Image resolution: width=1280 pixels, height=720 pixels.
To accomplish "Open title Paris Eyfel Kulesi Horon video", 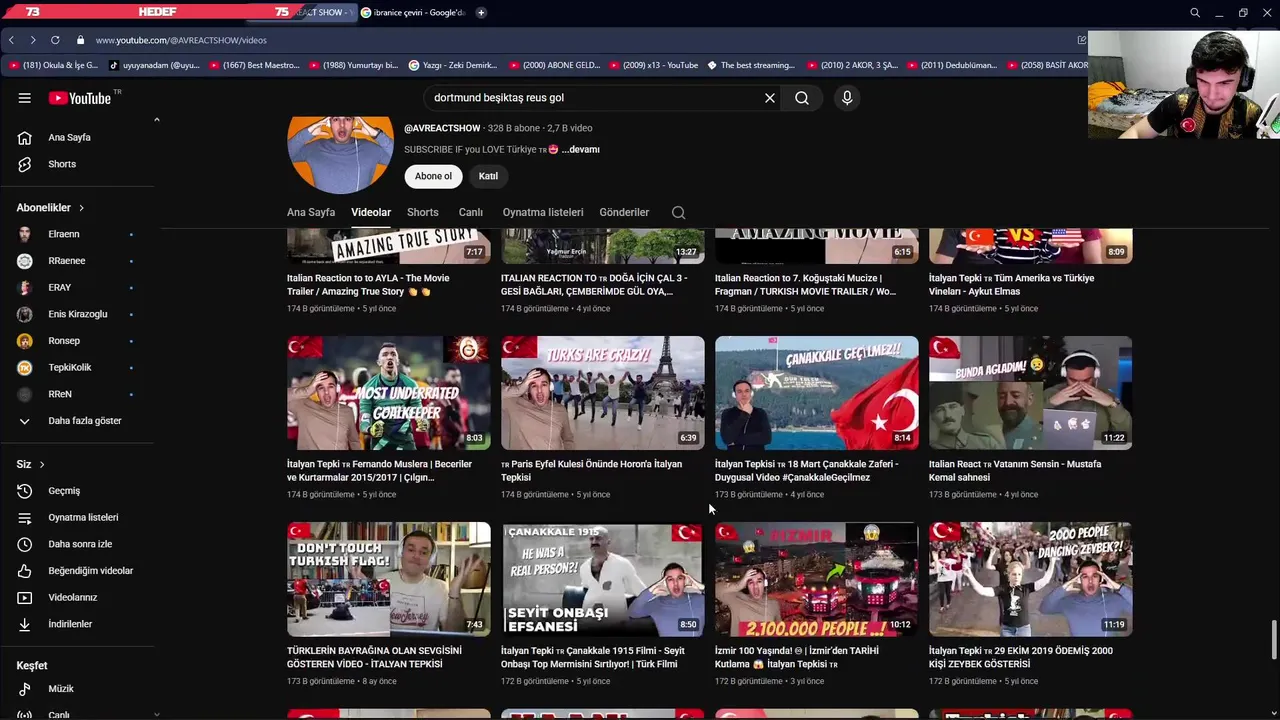I will tap(591, 470).
